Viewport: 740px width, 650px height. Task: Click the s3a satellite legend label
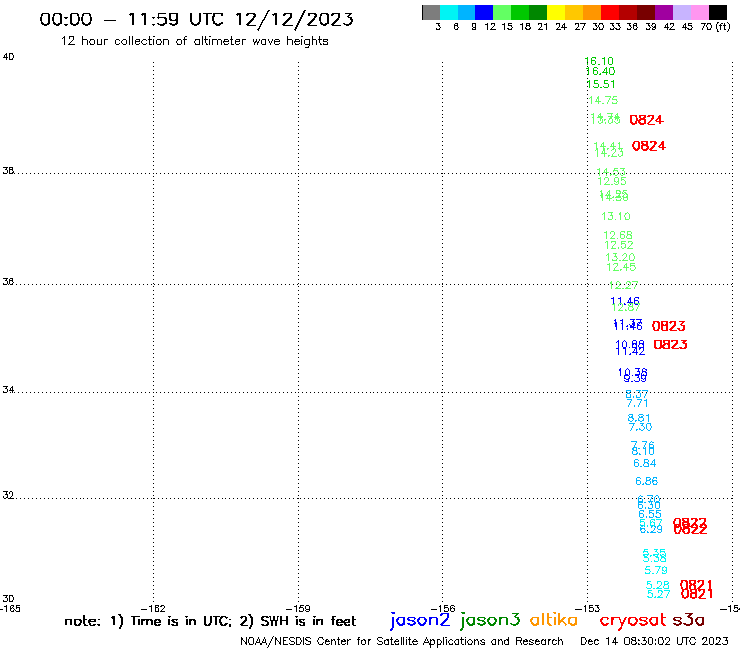tap(689, 620)
